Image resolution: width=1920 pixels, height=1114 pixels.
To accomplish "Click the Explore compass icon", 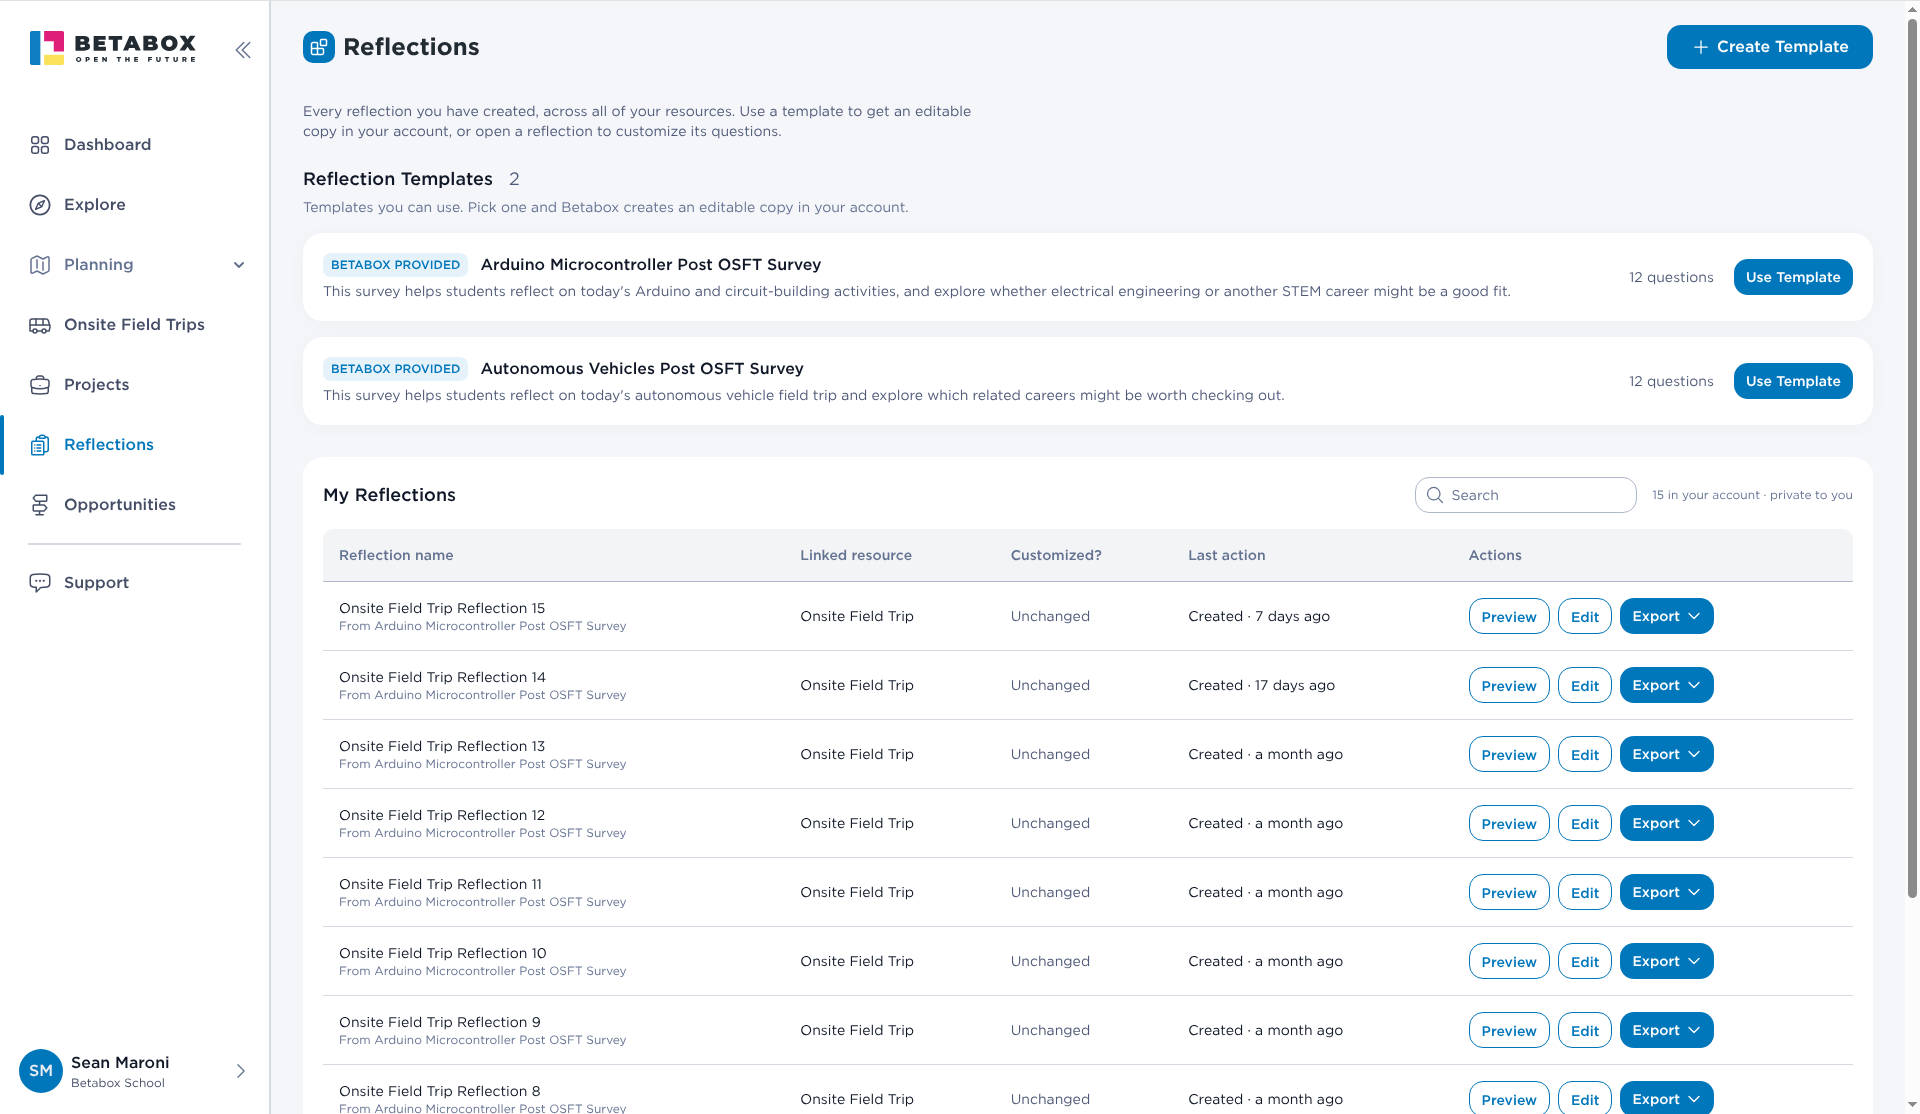I will pyautogui.click(x=40, y=205).
